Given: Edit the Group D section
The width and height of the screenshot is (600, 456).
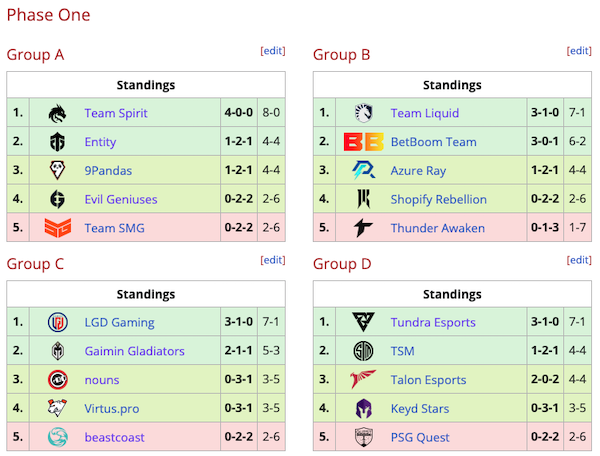Looking at the screenshot, I should click(578, 260).
